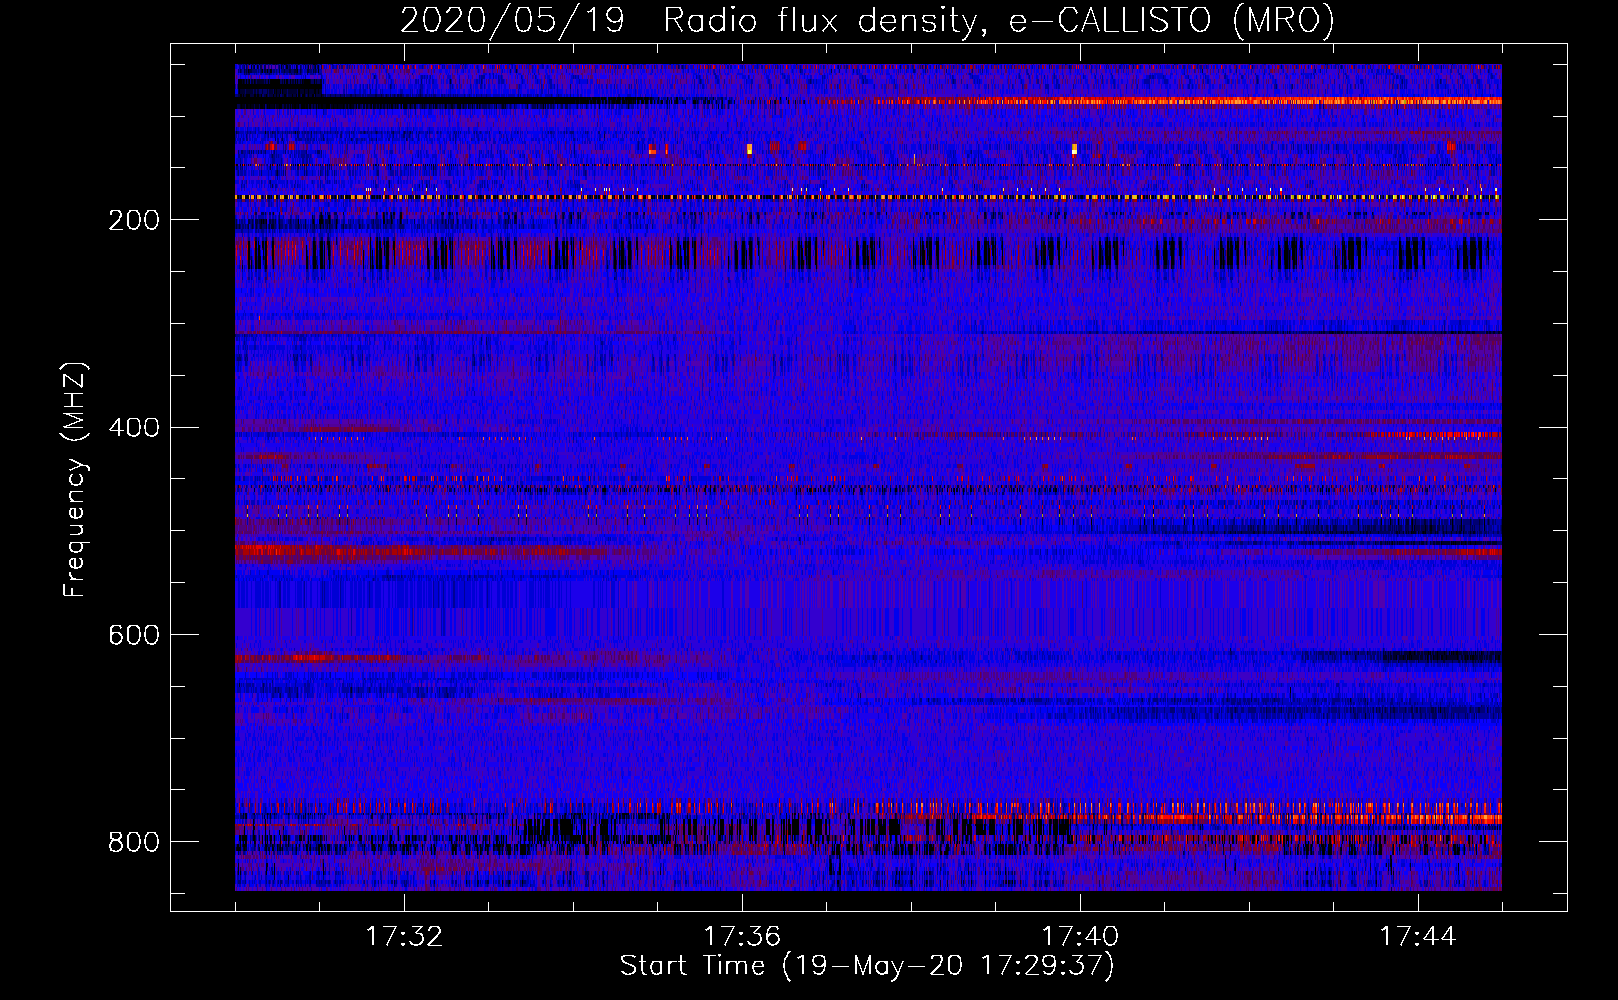The height and width of the screenshot is (1000, 1618).
Task: Click the 17:40 time tick label
Action: click(x=1080, y=936)
